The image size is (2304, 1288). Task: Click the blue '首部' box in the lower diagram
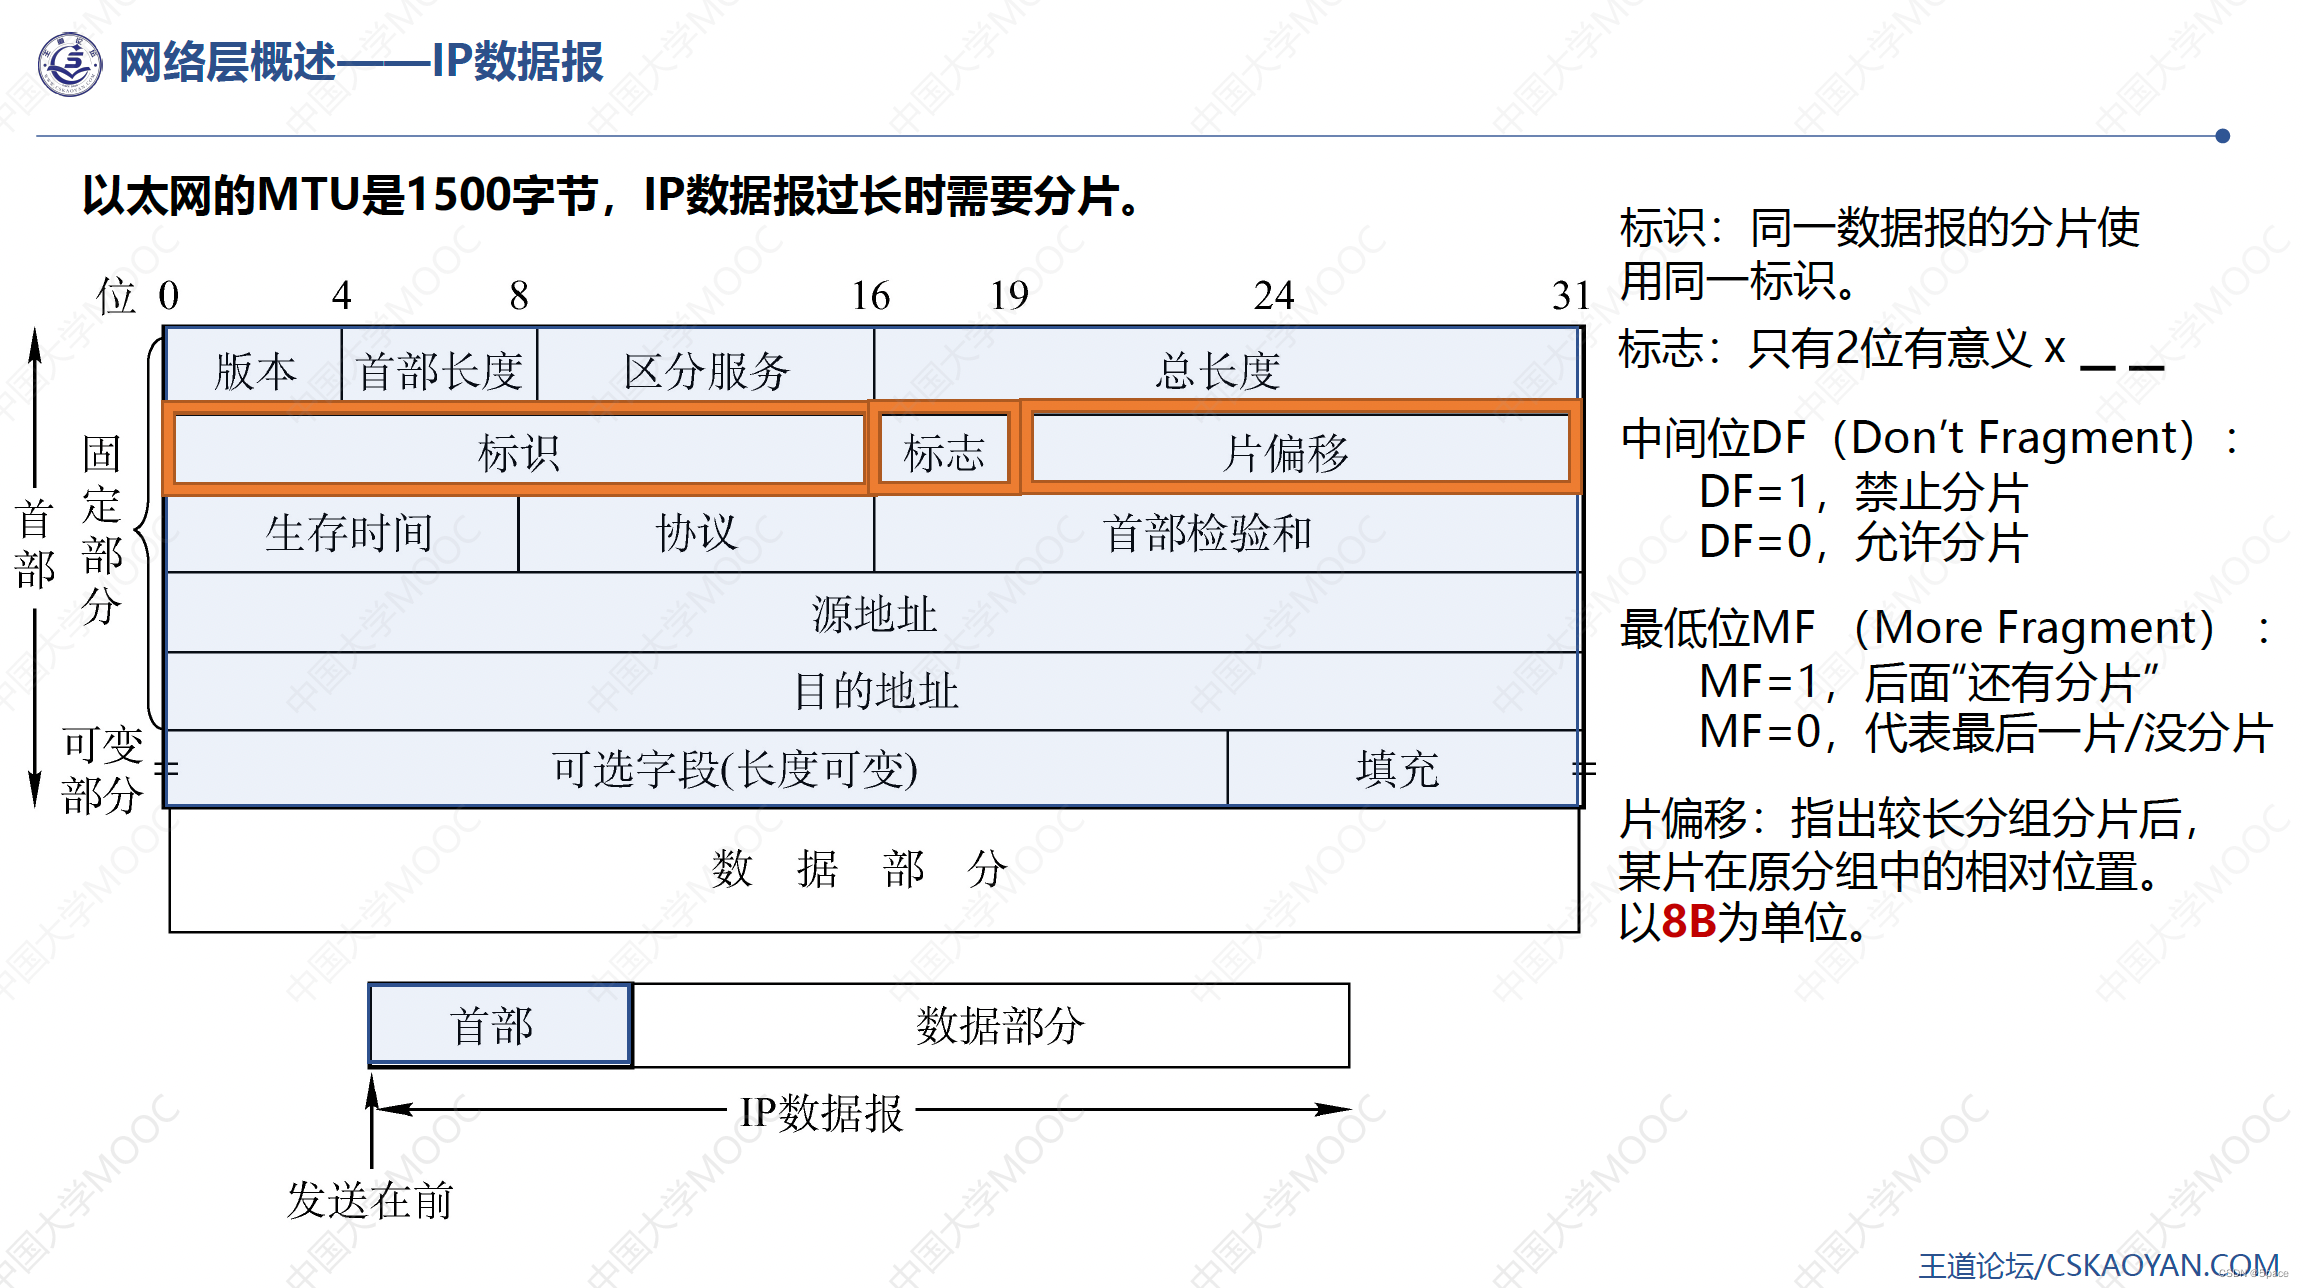point(500,1024)
